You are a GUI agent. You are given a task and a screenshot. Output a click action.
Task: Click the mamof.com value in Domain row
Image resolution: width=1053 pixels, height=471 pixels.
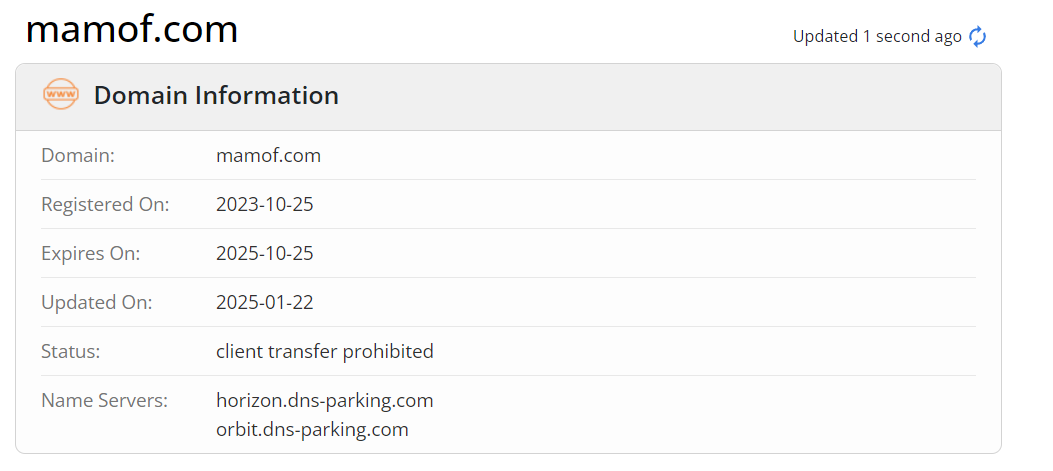point(268,156)
